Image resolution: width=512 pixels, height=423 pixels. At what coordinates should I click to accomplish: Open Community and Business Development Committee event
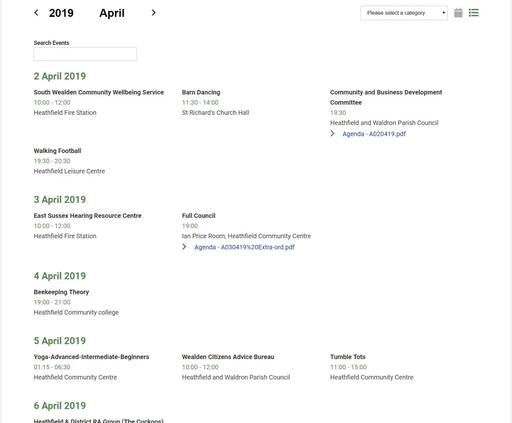coord(386,97)
